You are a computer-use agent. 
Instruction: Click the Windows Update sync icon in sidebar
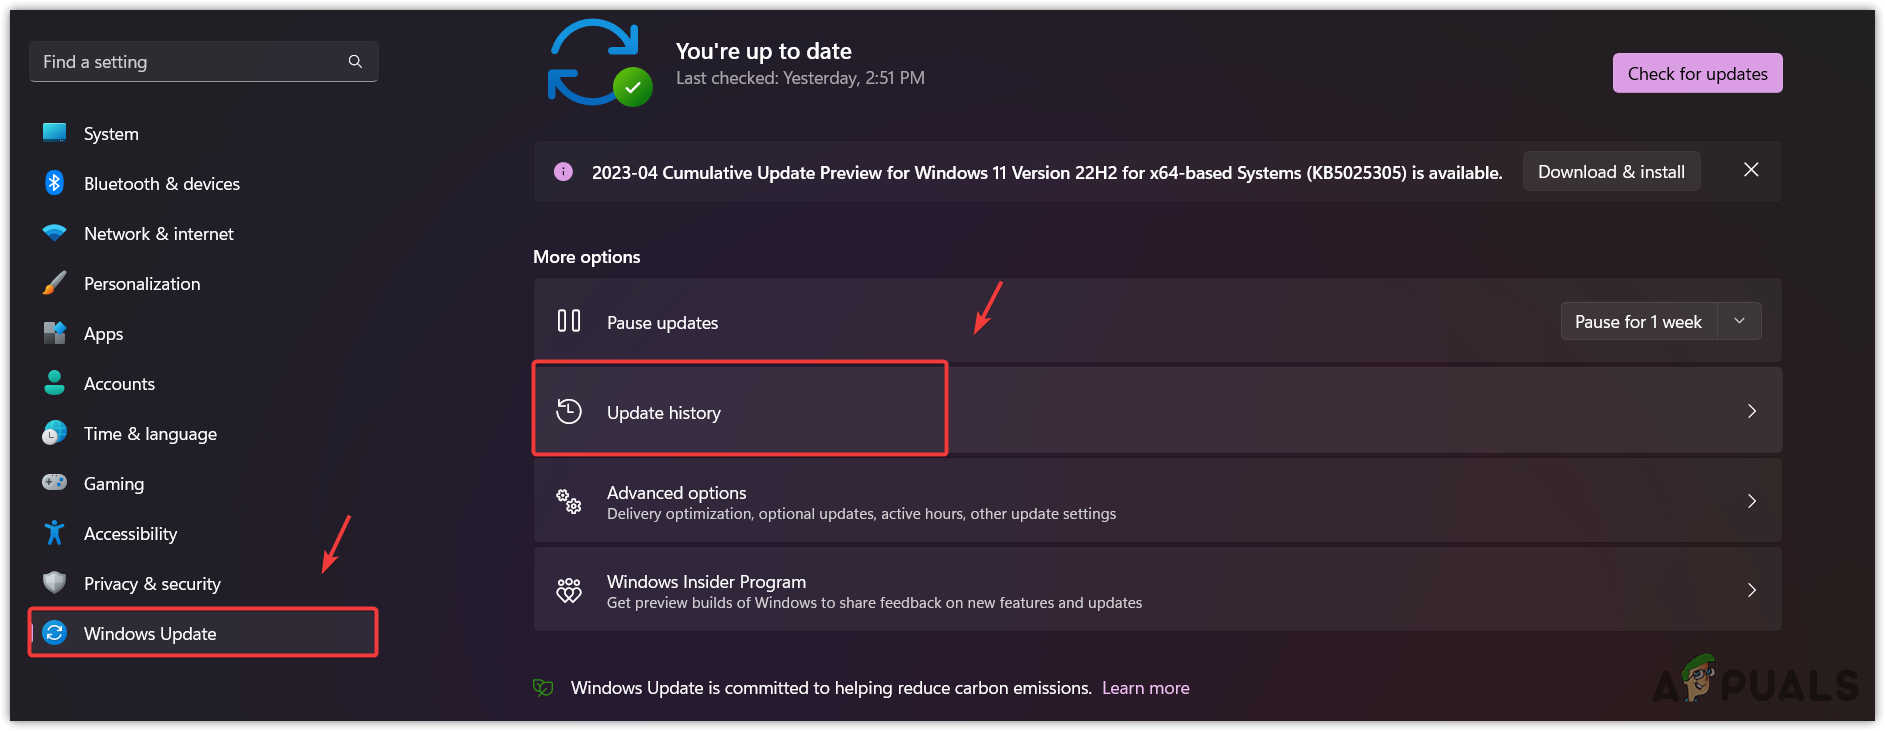point(55,633)
